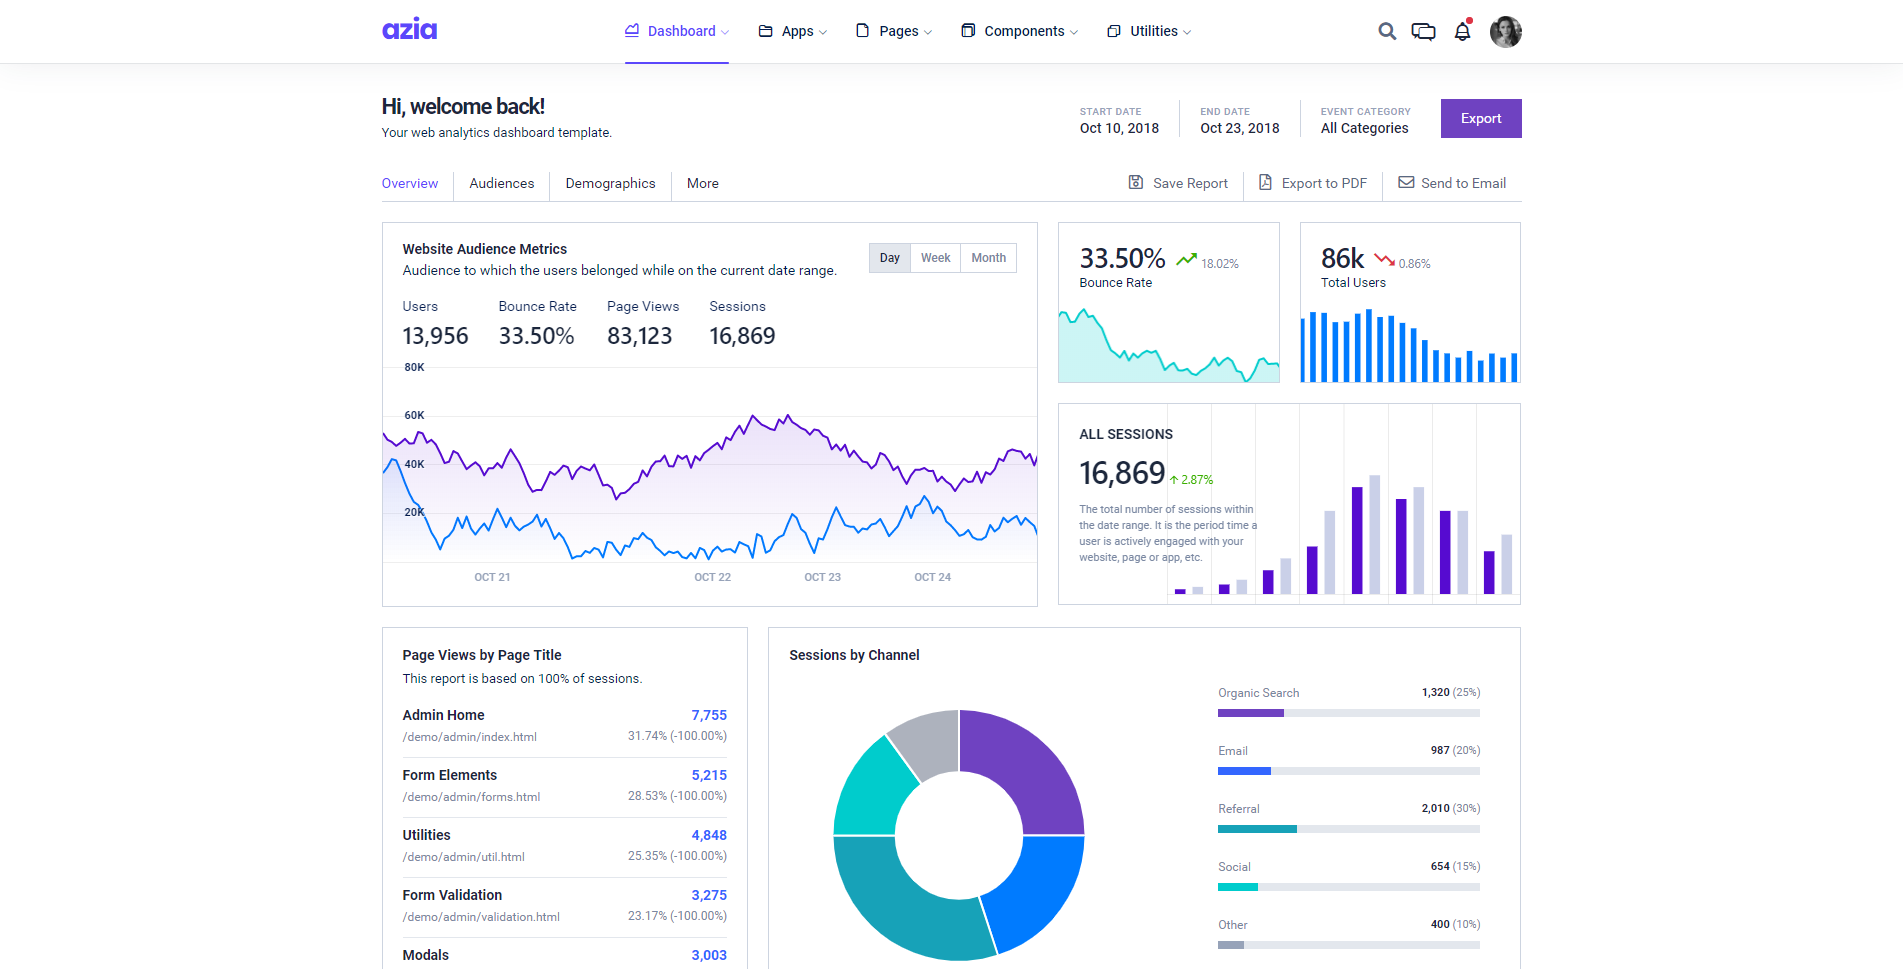Open the Audiences tab
This screenshot has height=969, width=1903.
(501, 183)
